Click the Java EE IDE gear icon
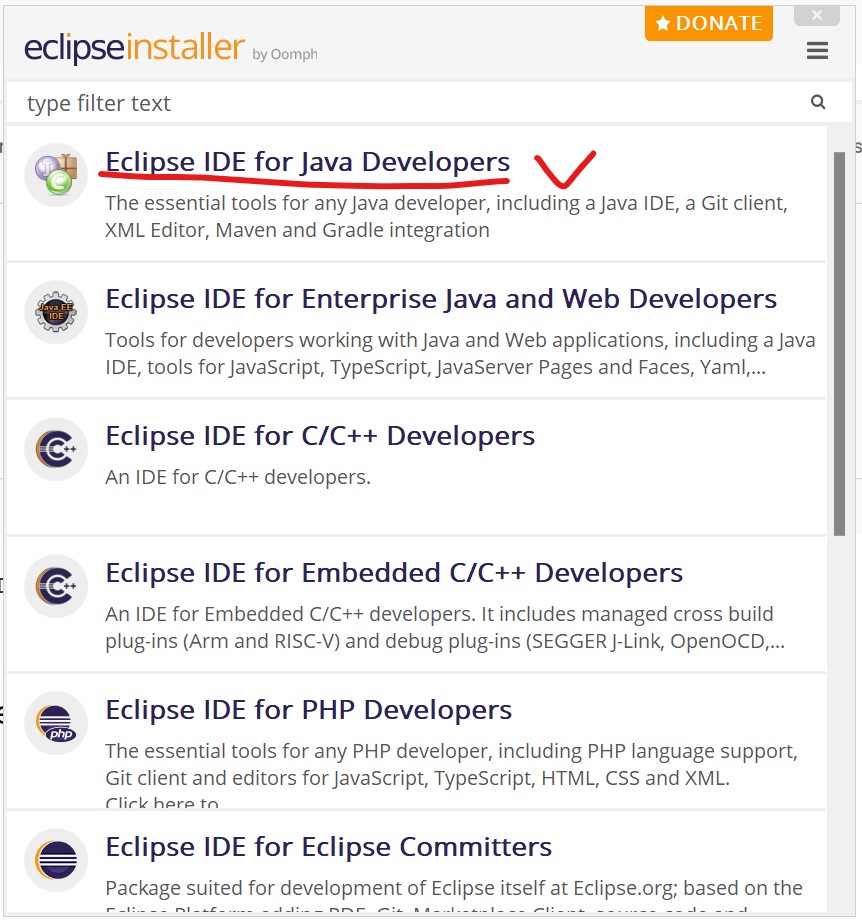 (56, 312)
